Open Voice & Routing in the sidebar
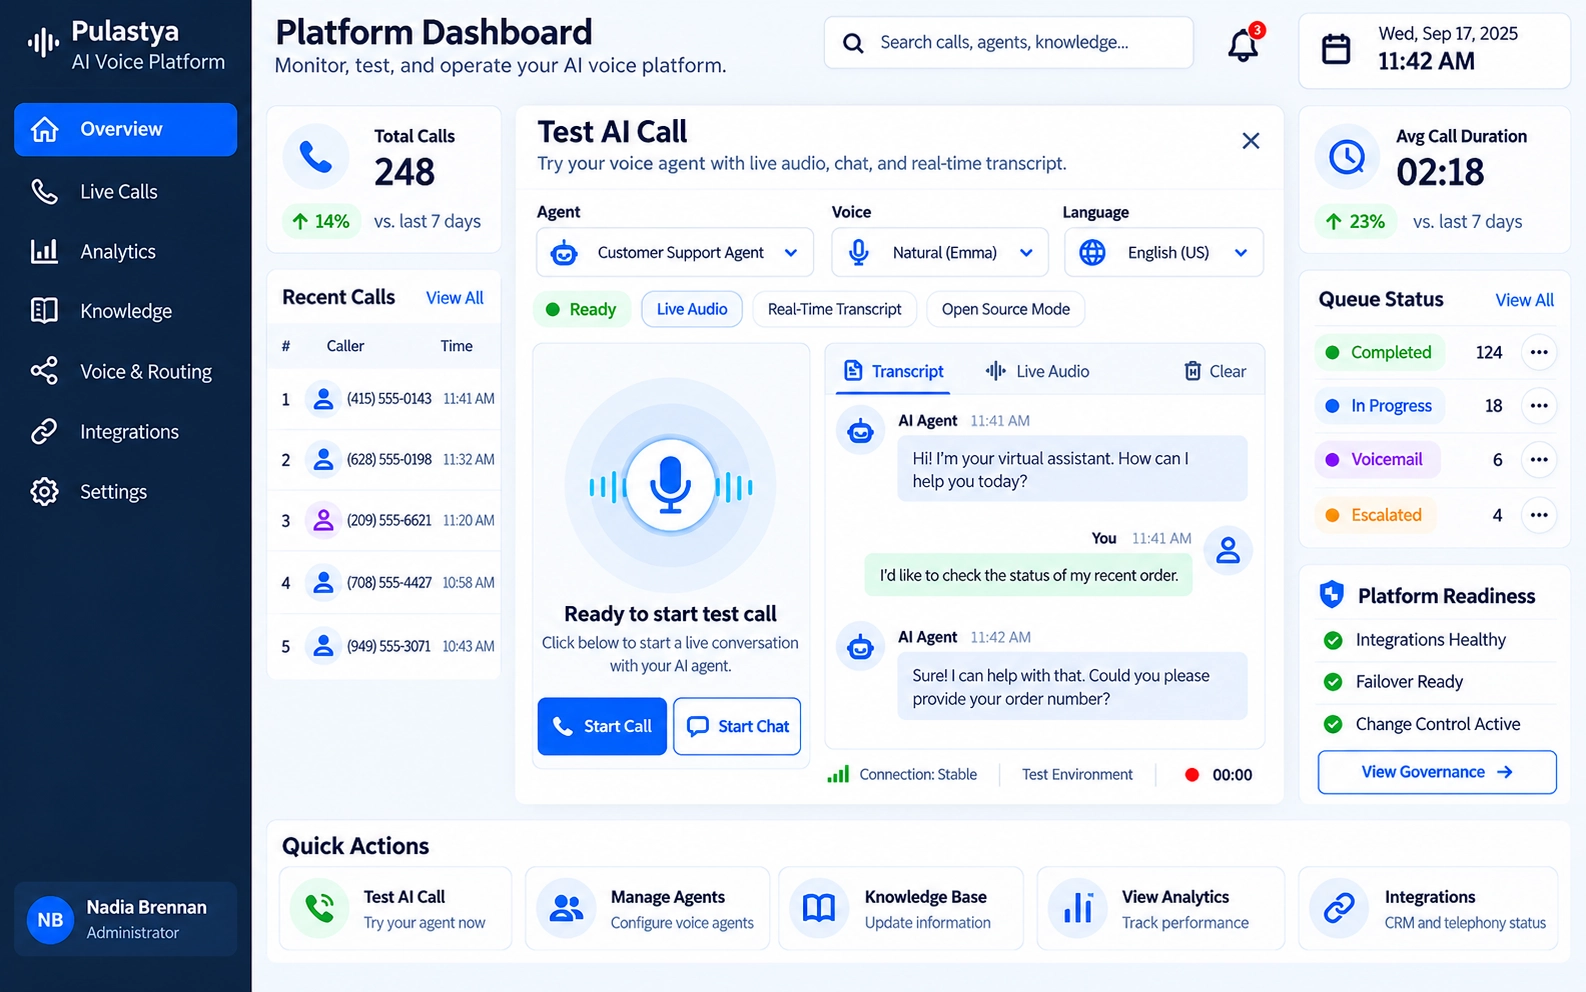1586x992 pixels. 126,371
